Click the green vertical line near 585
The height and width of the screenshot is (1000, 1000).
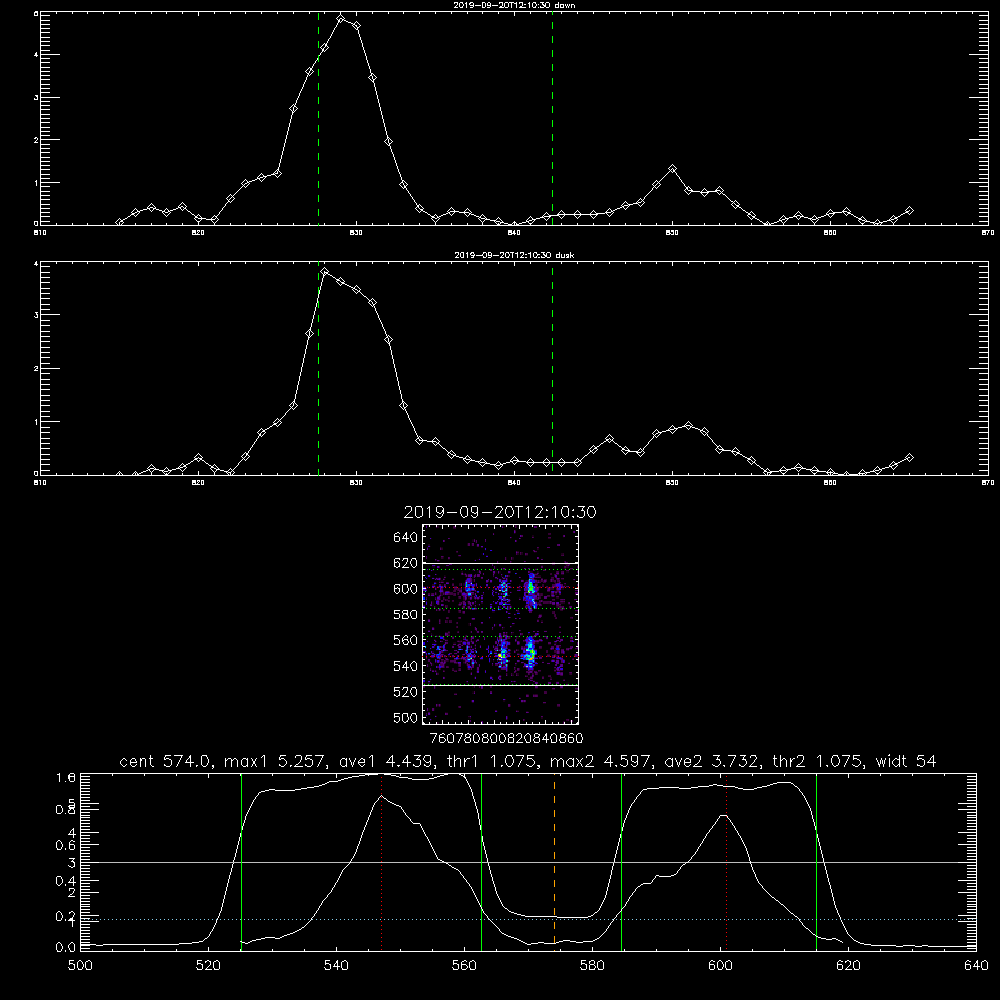point(621,860)
